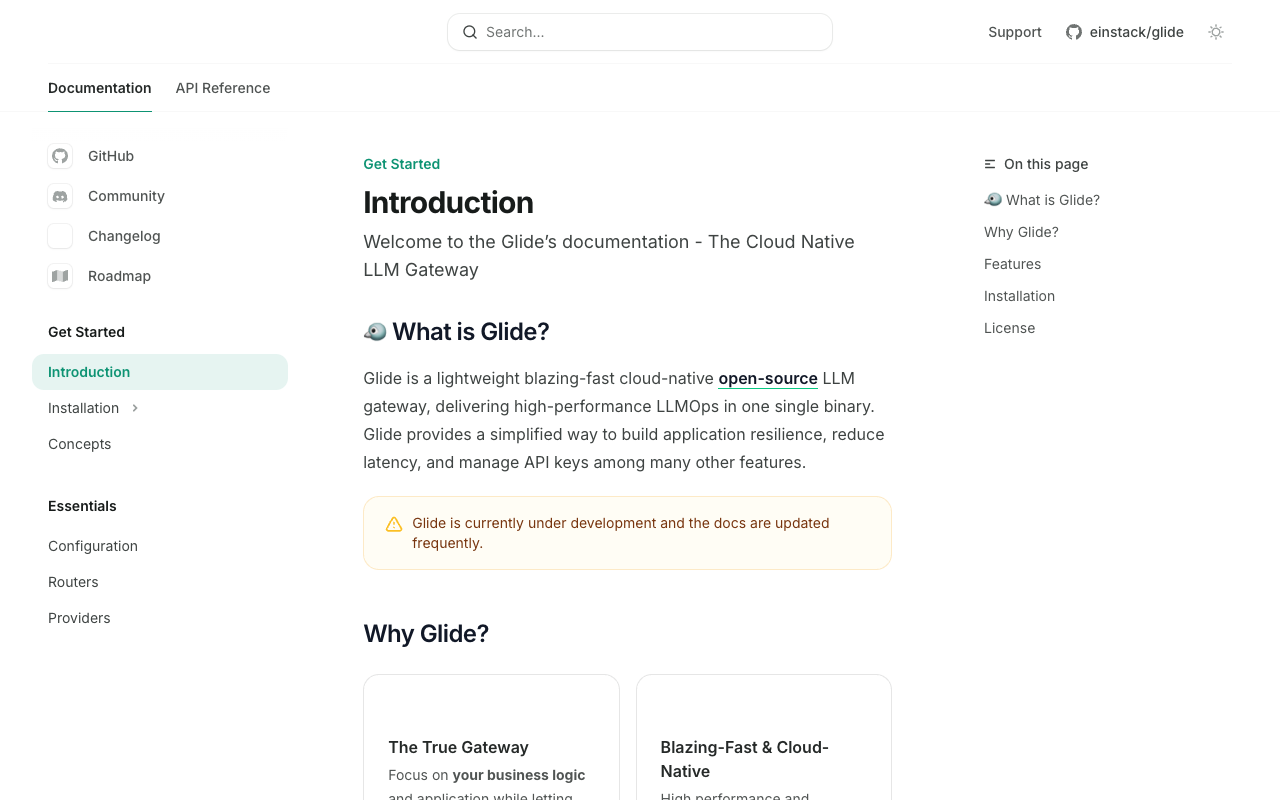The image size is (1280, 800).
Task: Click the warning triangle icon in callout
Action: point(394,524)
